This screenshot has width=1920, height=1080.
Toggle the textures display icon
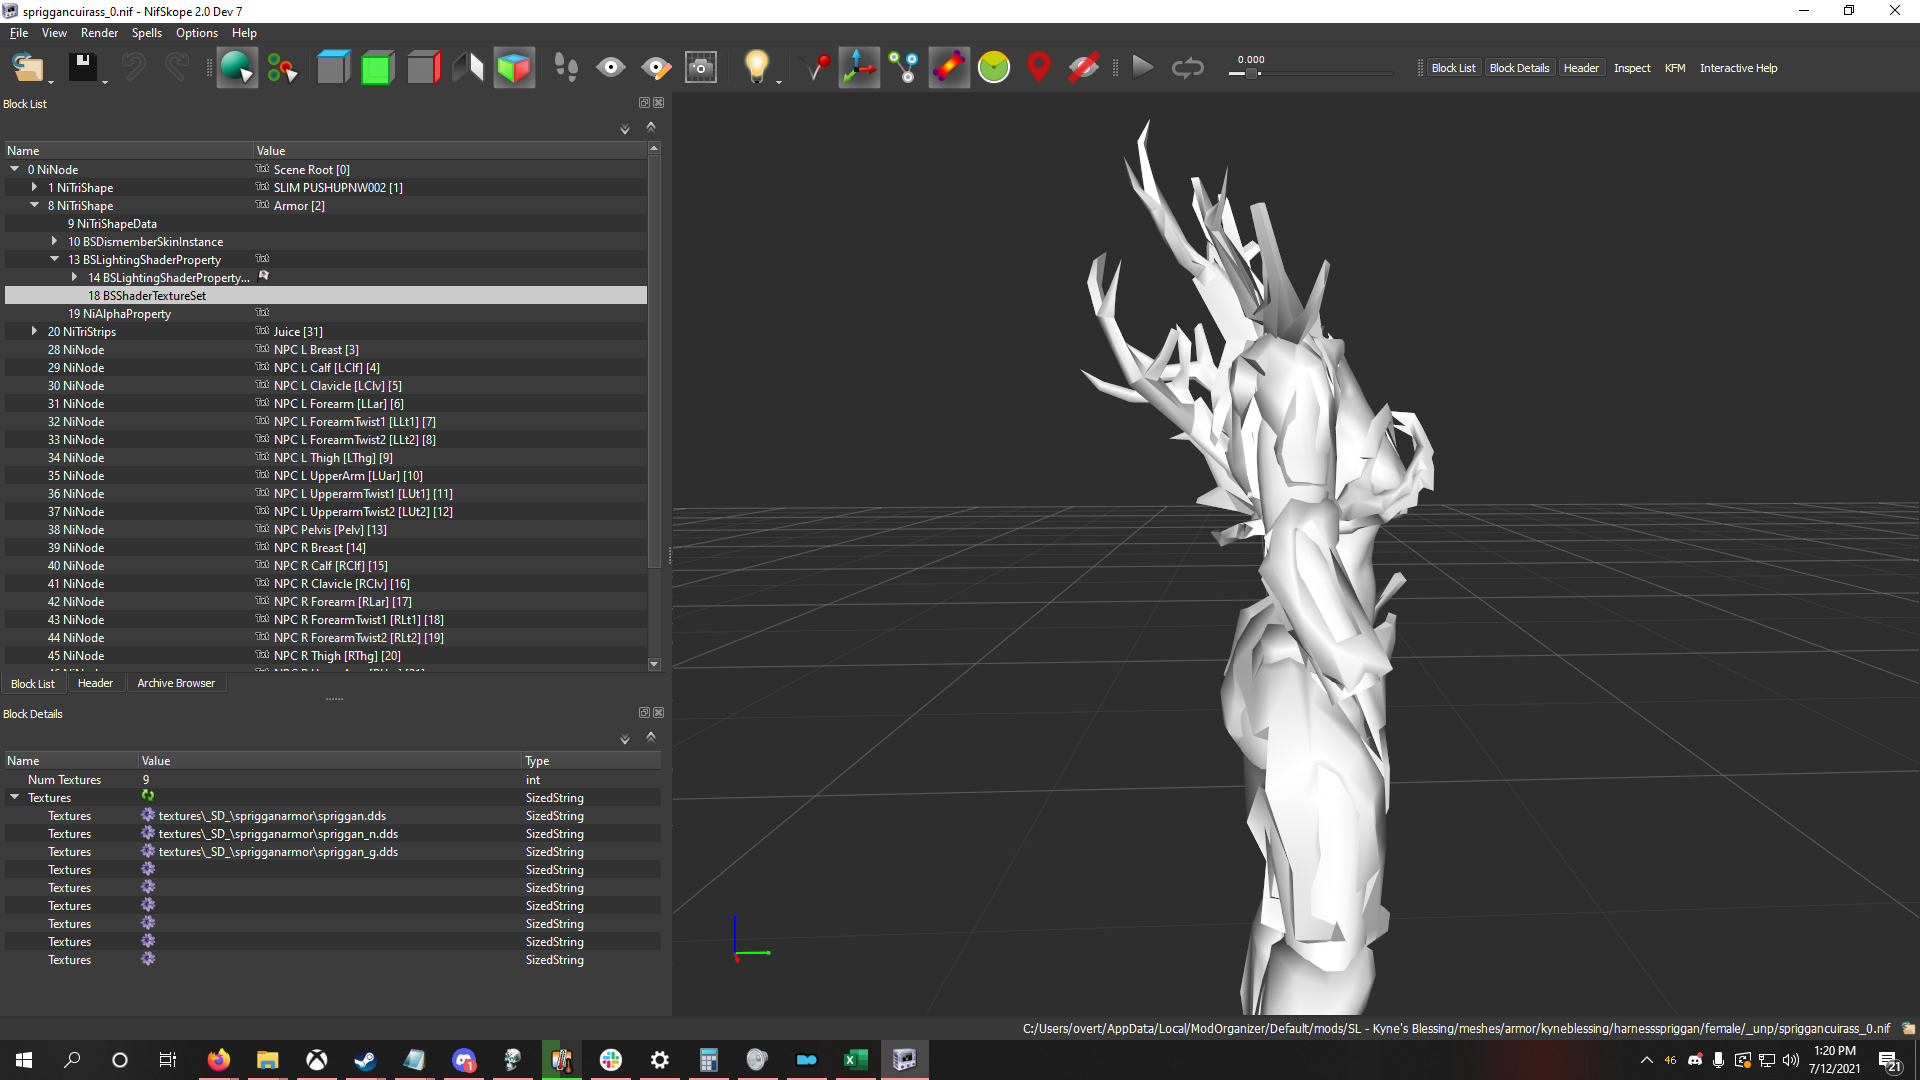coord(949,68)
